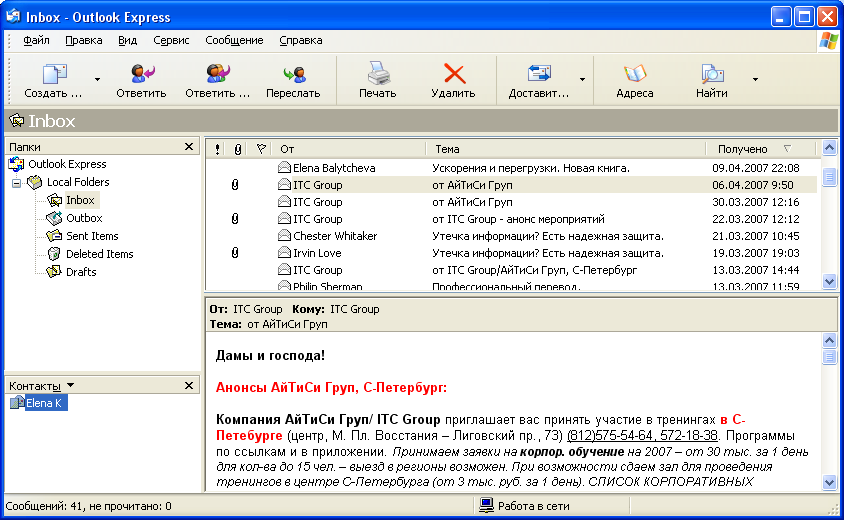Open the Сообщение menu
The width and height of the screenshot is (844, 520).
coord(234,40)
